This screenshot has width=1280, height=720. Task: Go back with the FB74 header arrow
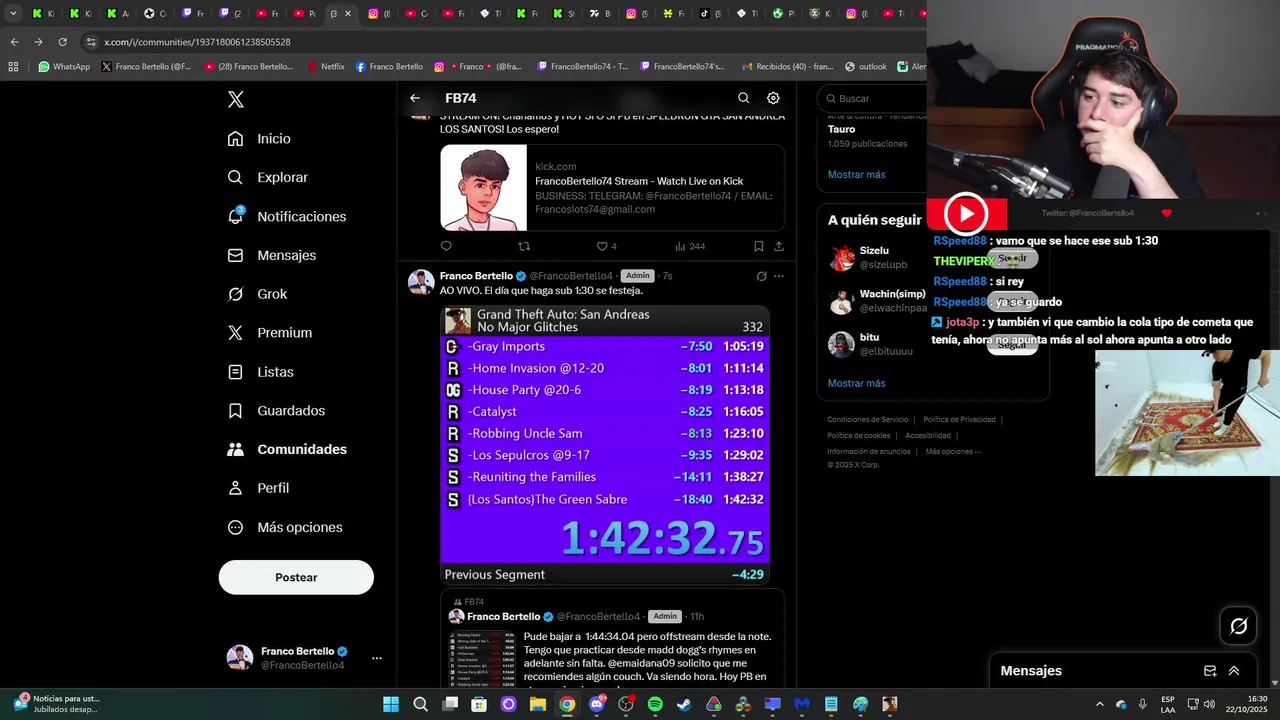[x=415, y=98]
